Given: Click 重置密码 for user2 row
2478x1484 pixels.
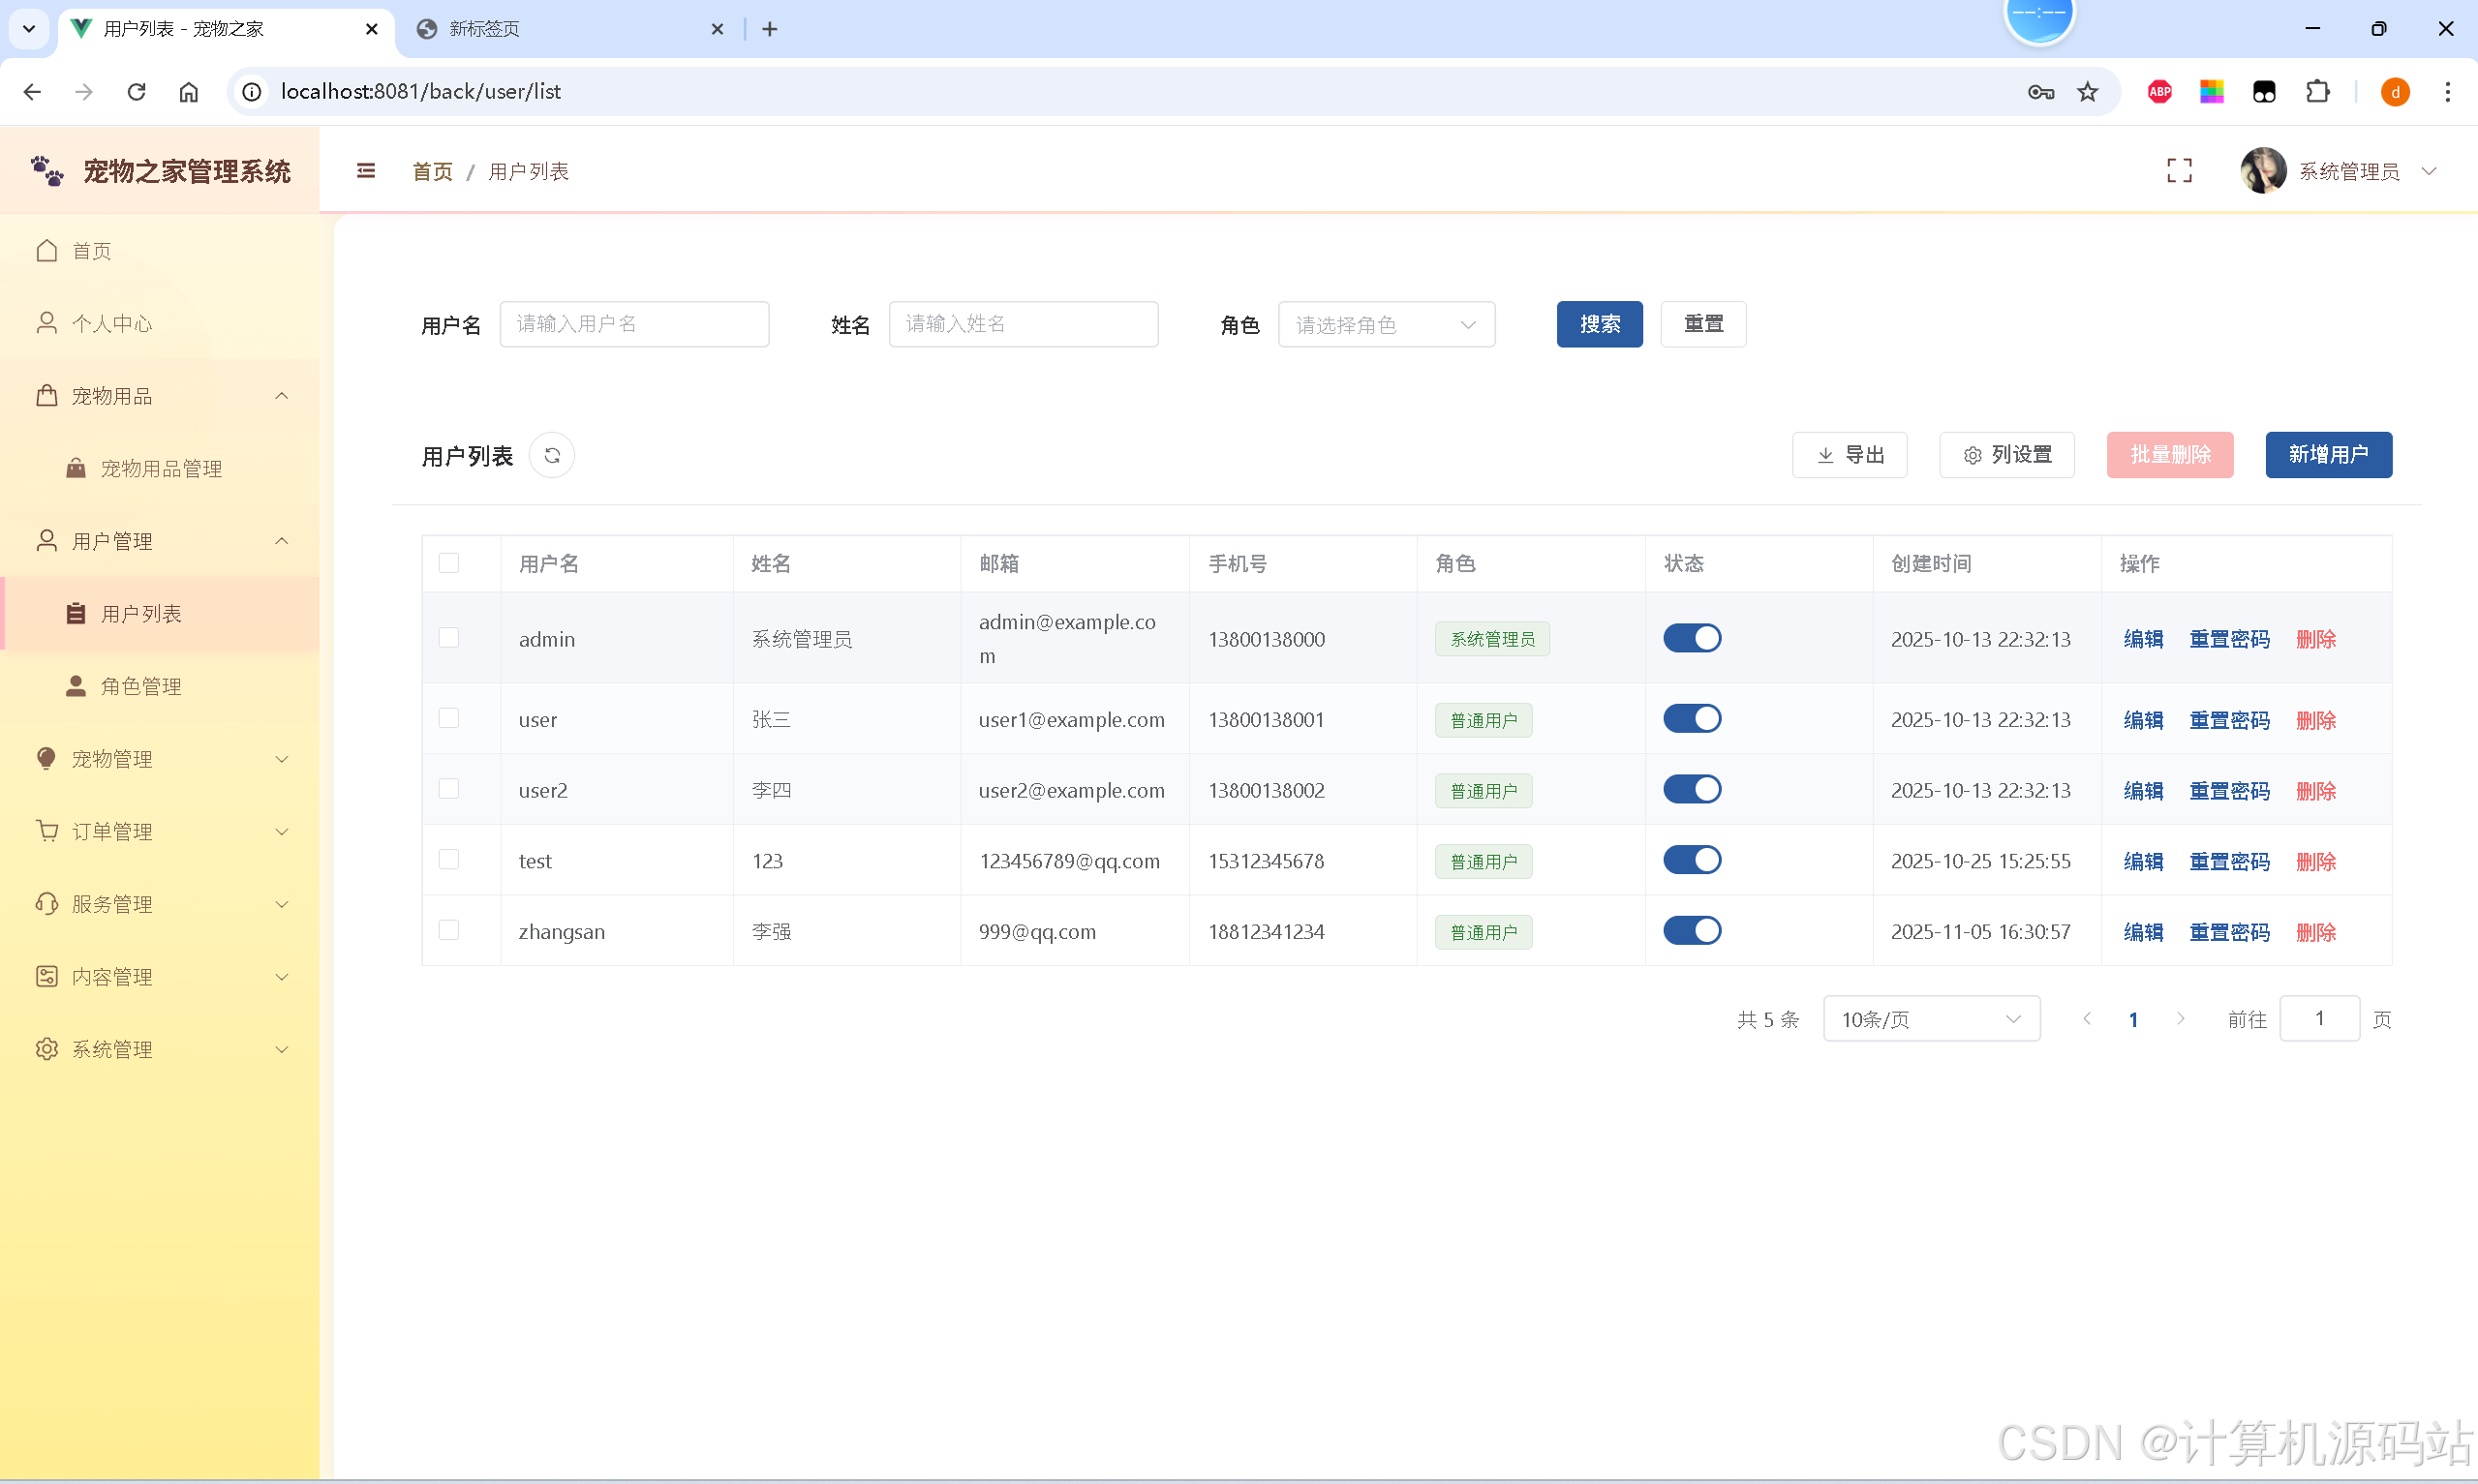Looking at the screenshot, I should 2229,791.
